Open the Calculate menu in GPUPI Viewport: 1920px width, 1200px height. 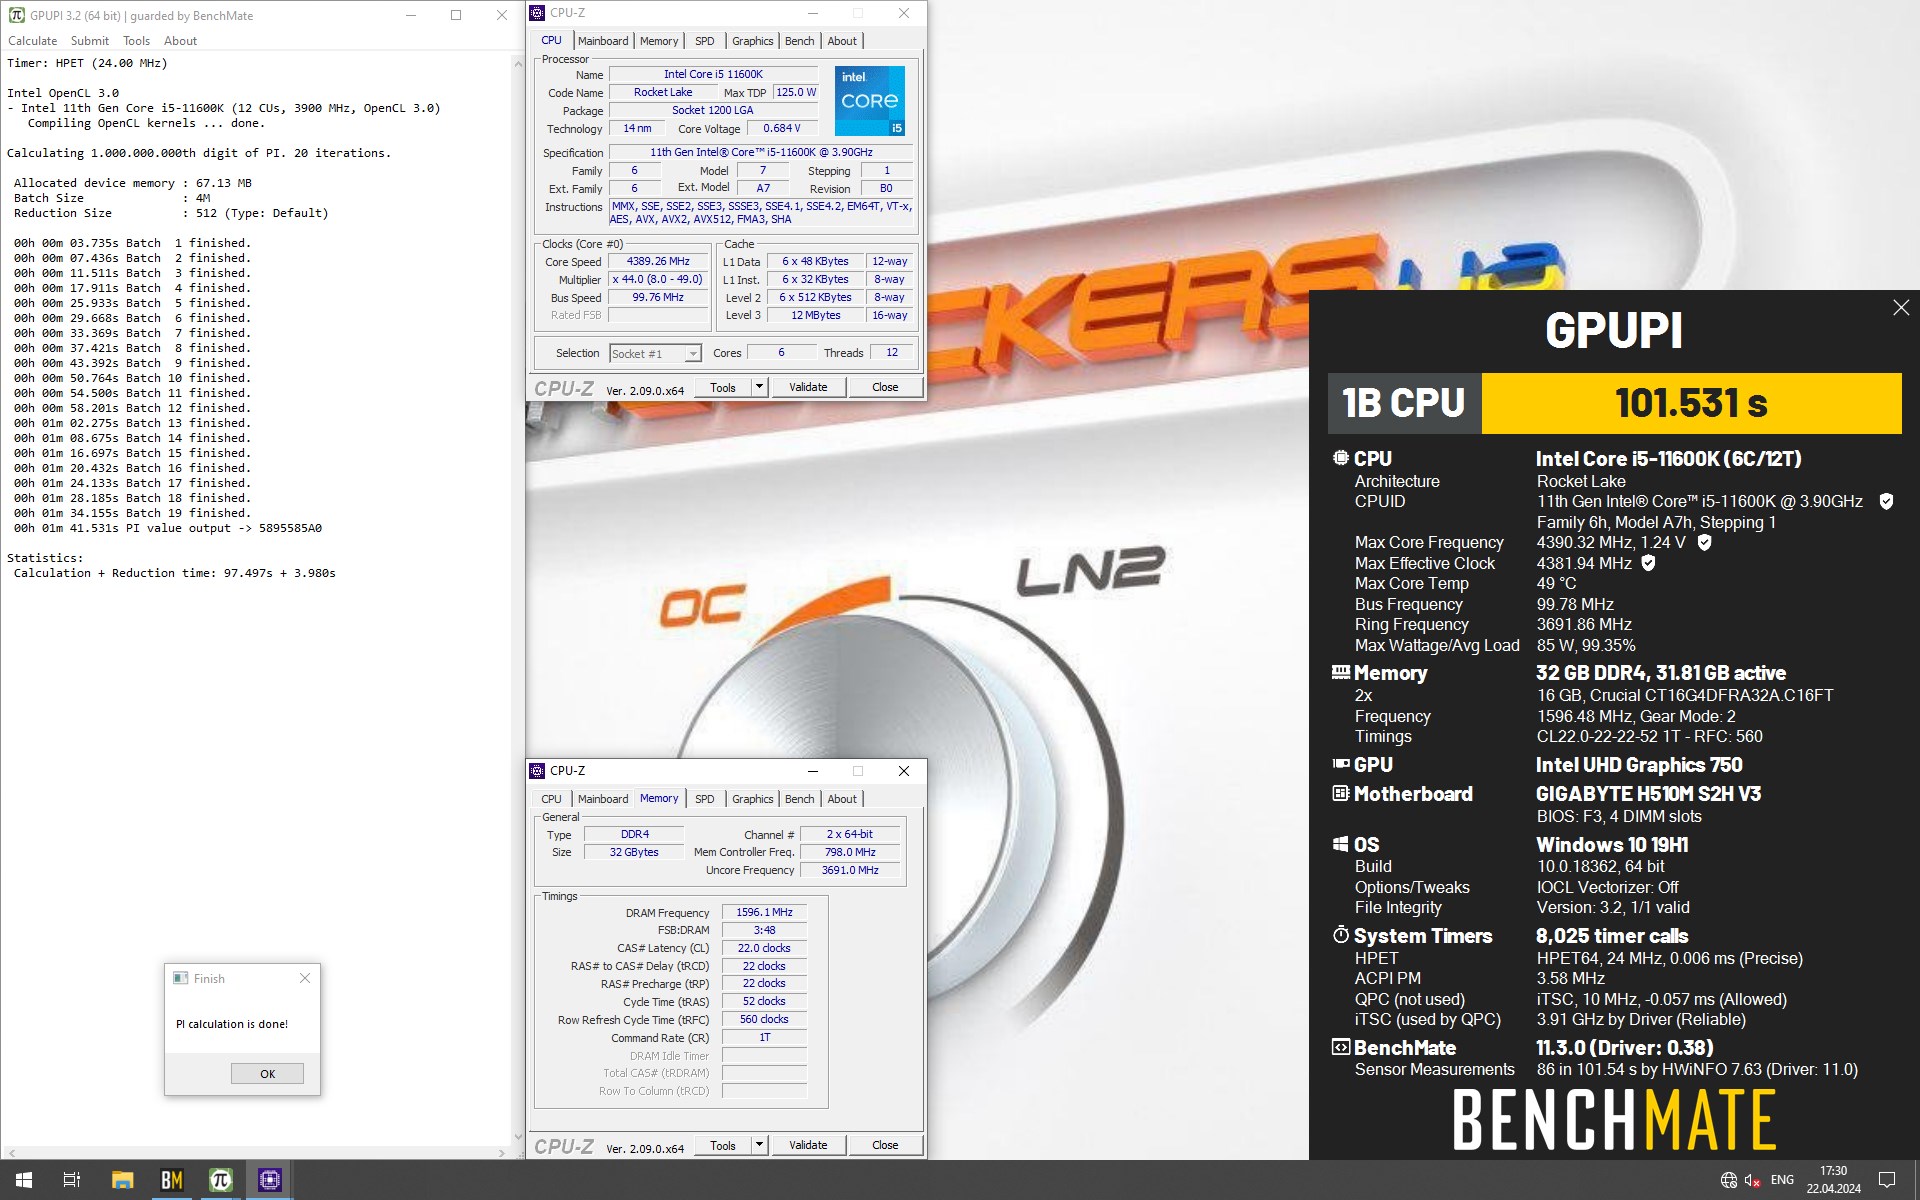point(33,41)
